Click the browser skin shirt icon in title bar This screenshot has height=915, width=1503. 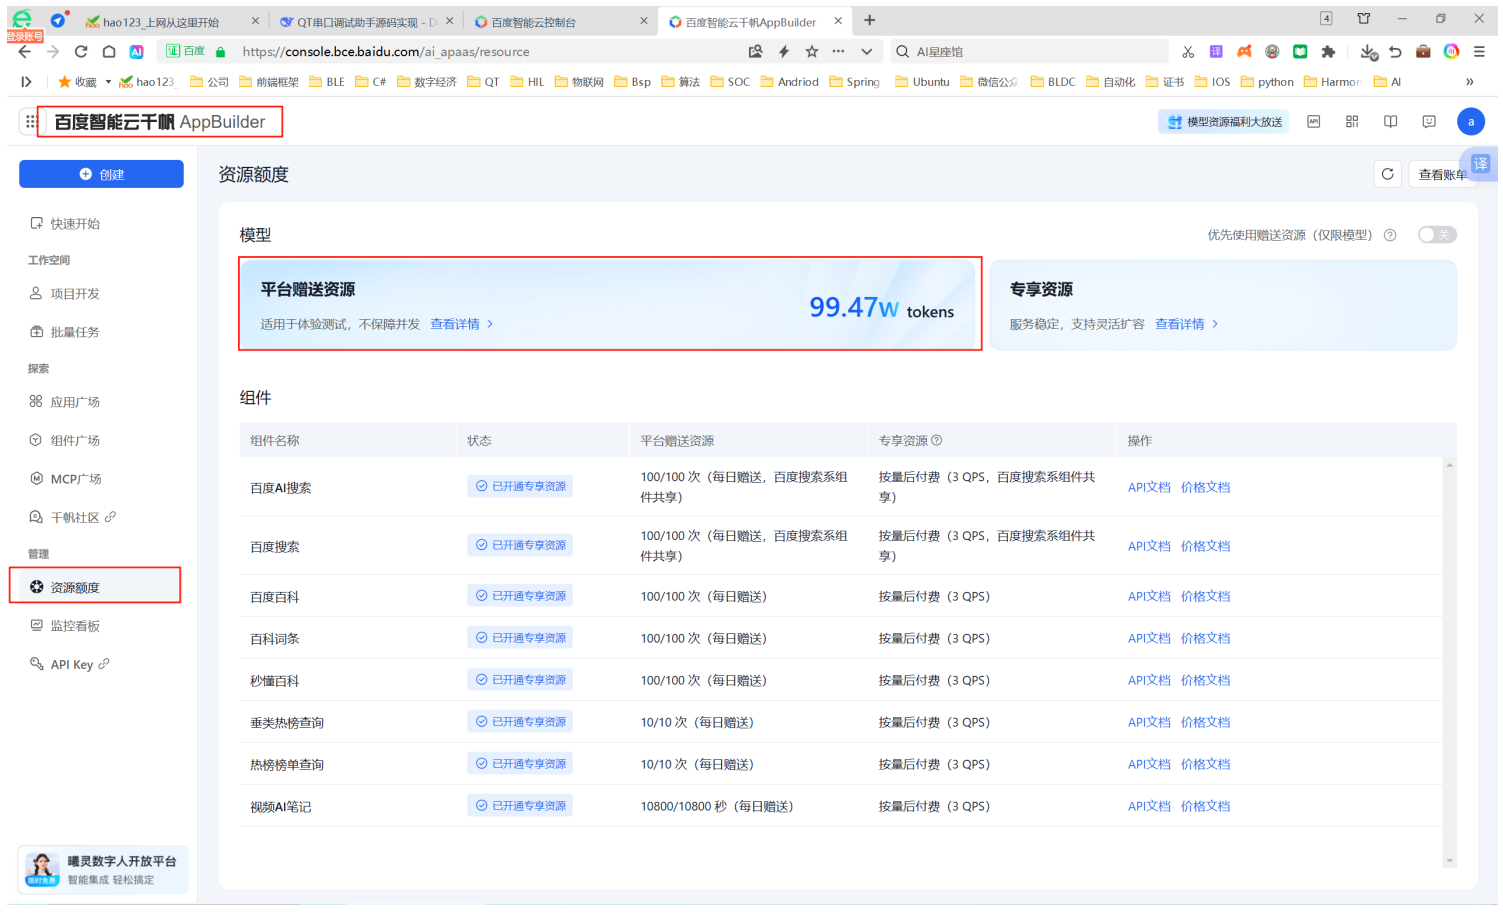[1364, 19]
